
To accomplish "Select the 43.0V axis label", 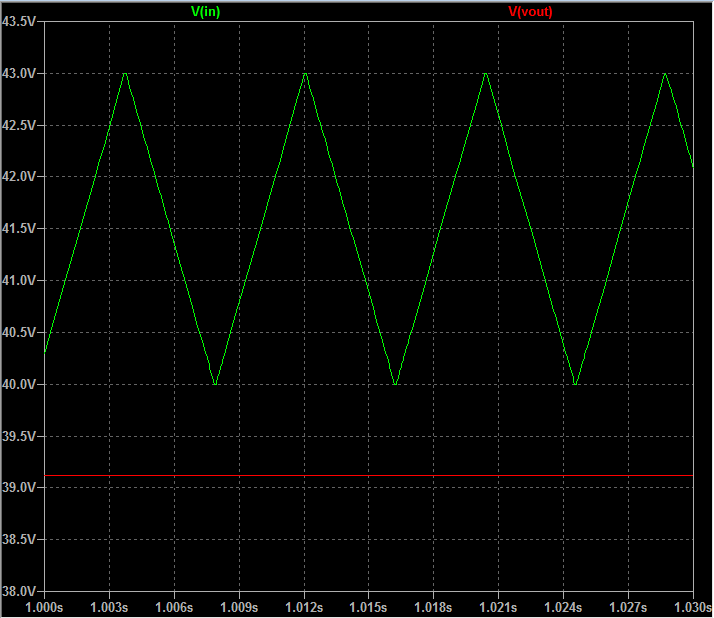I will (x=18, y=73).
